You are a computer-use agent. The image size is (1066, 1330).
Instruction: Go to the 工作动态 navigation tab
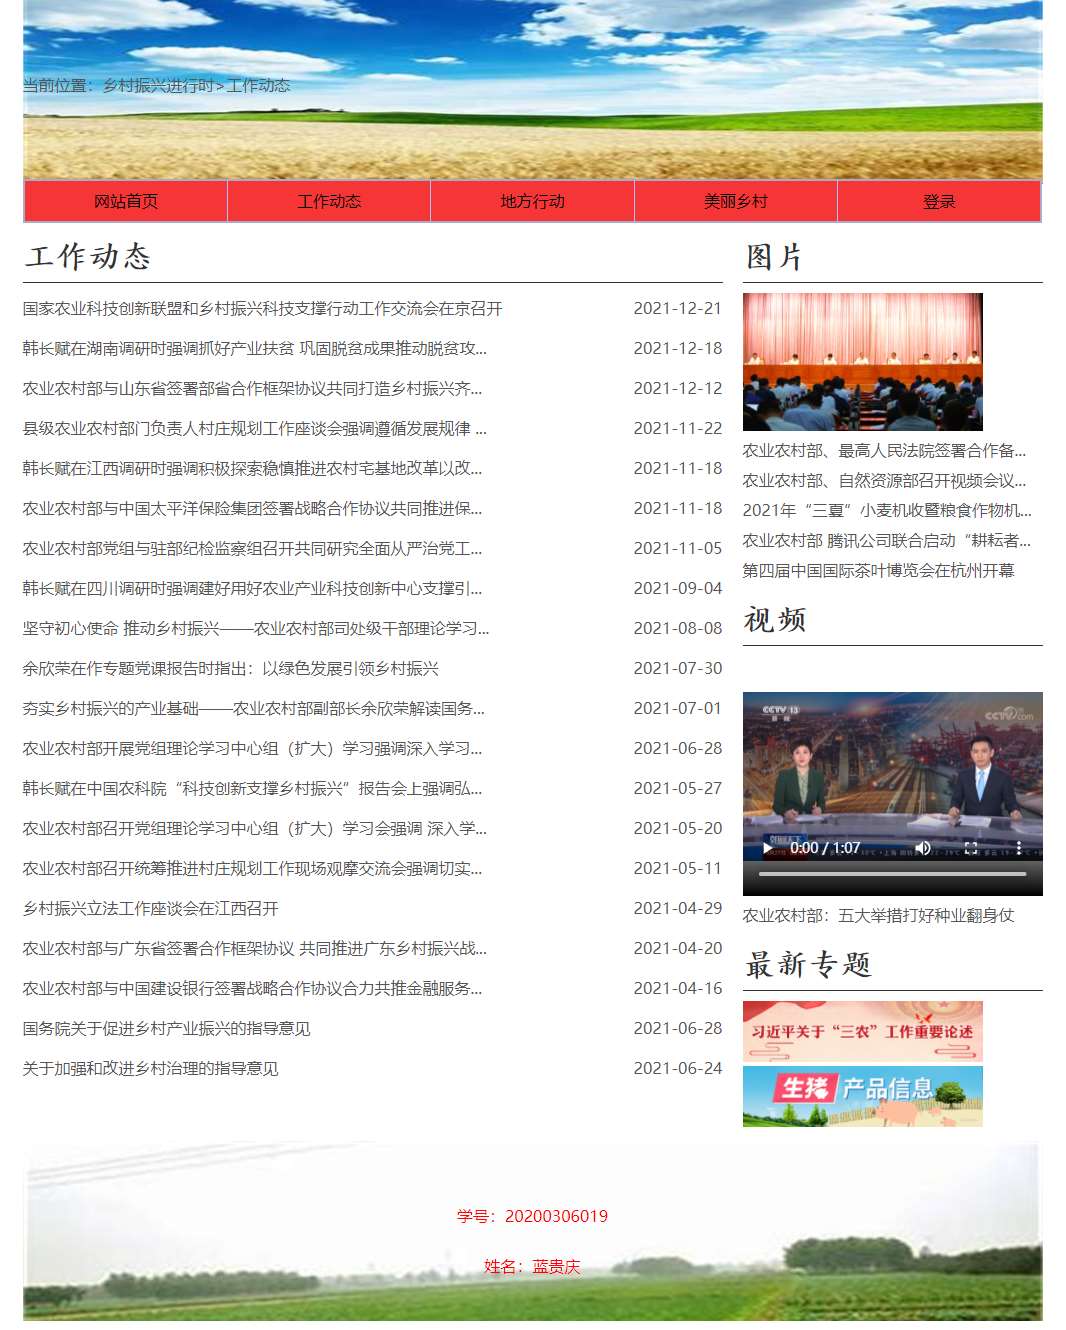coord(329,201)
